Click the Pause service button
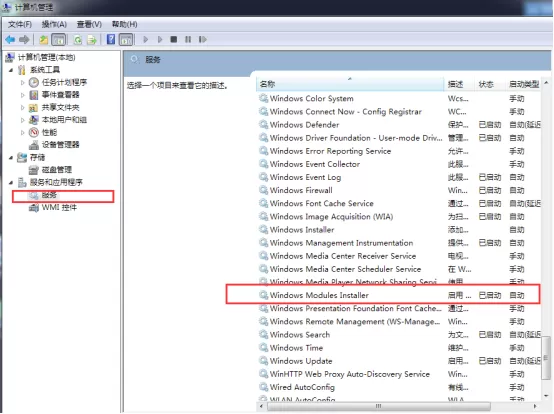554x414 pixels. click(x=188, y=39)
